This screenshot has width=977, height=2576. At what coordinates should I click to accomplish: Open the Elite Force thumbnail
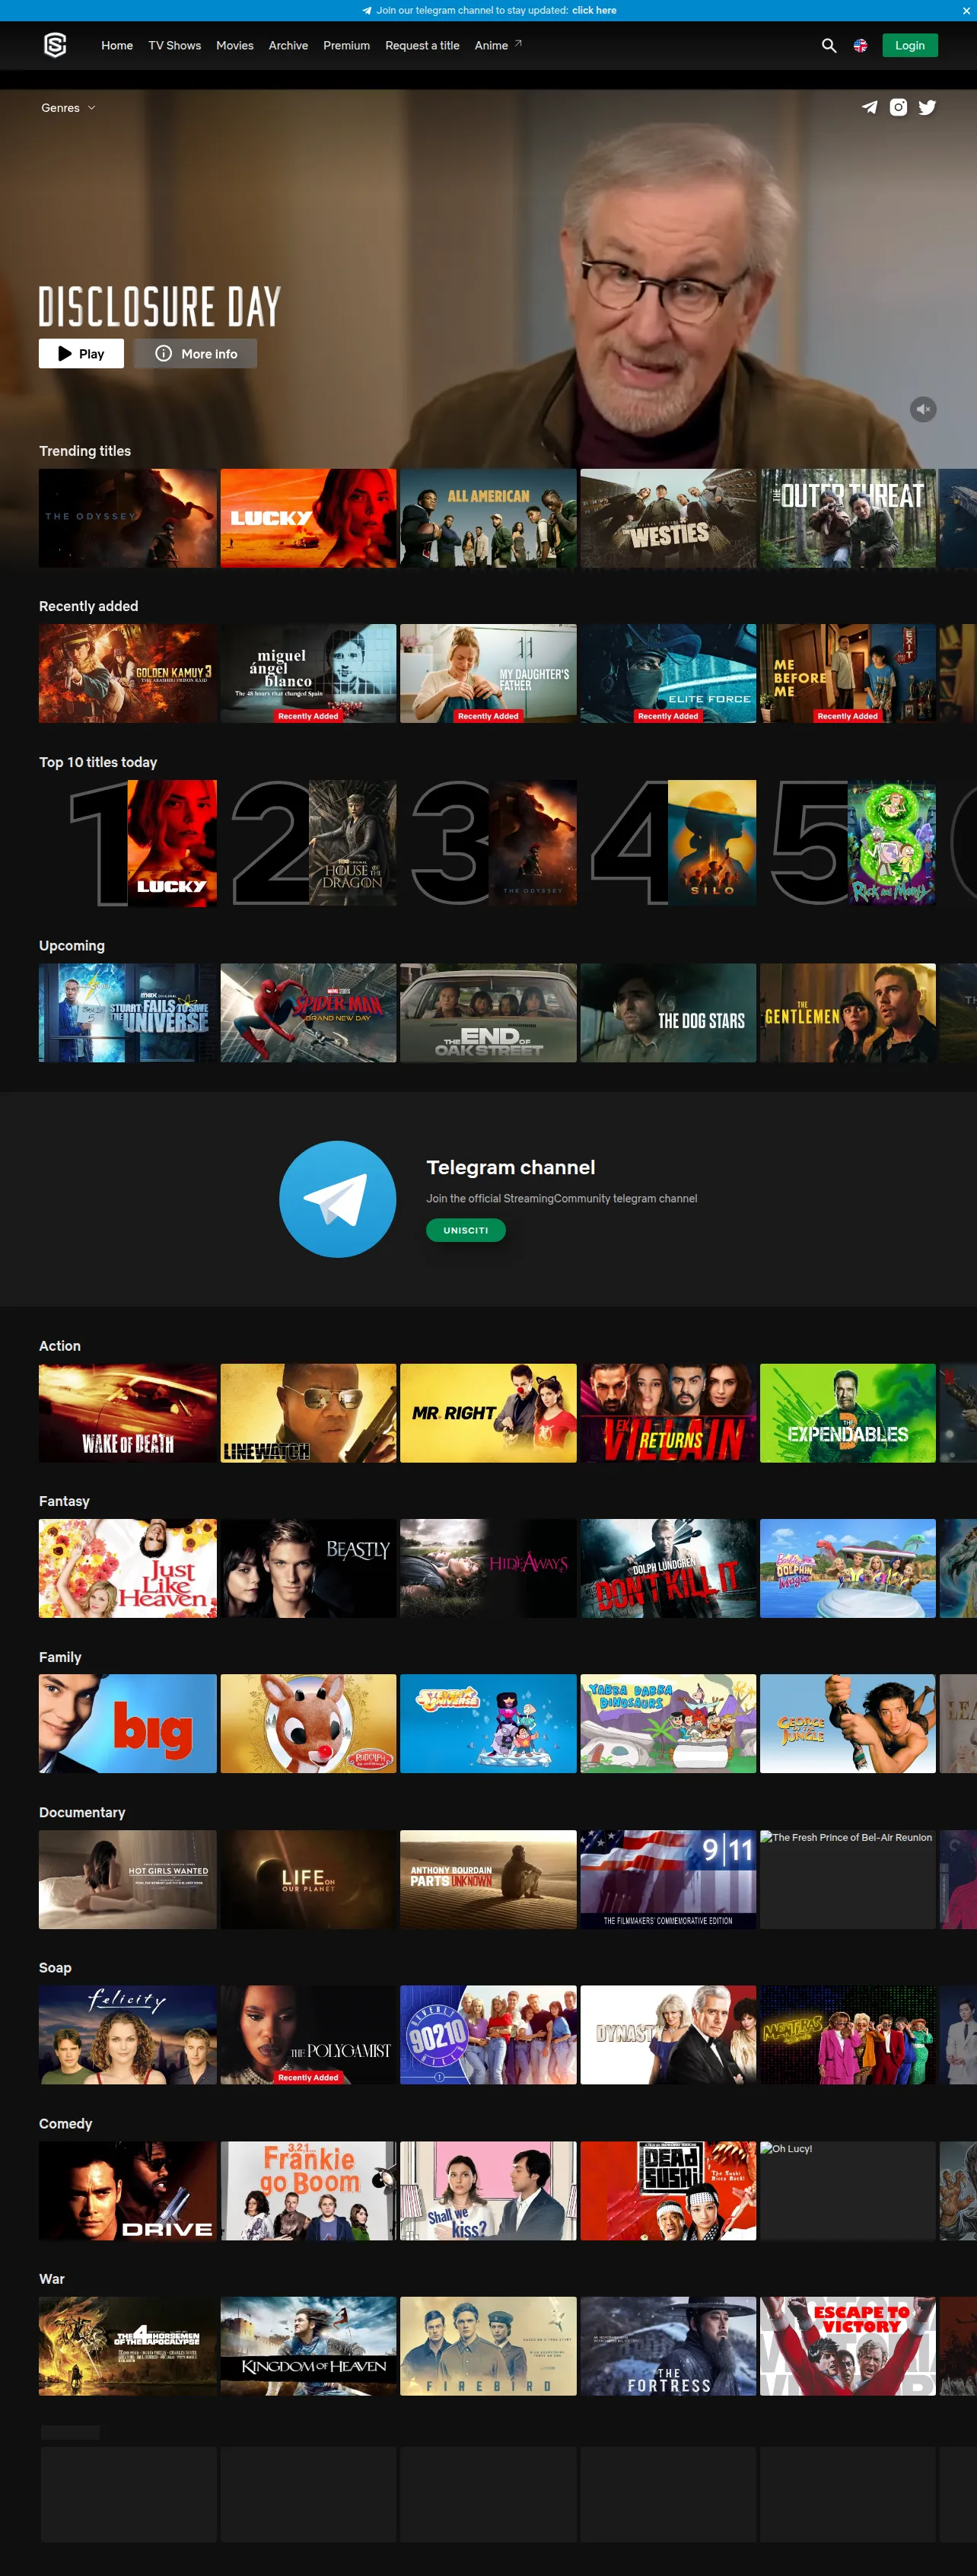pyautogui.click(x=668, y=673)
